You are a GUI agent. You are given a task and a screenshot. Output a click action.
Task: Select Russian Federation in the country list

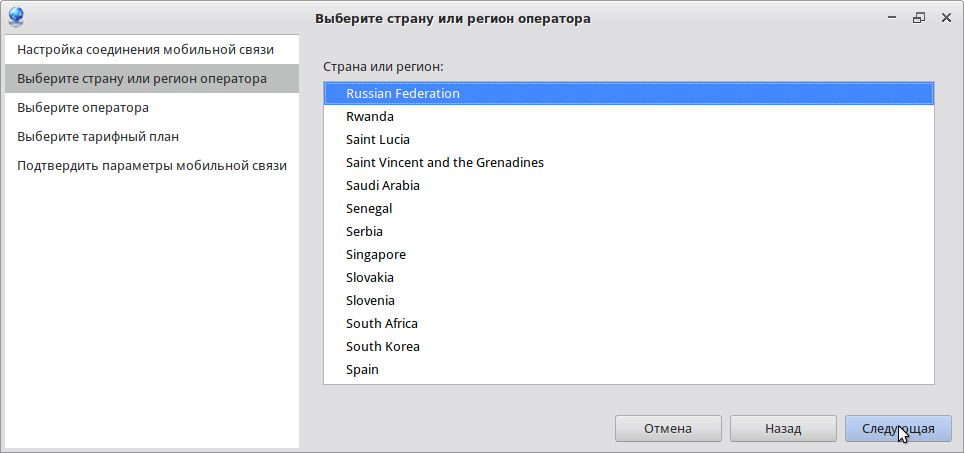point(403,93)
